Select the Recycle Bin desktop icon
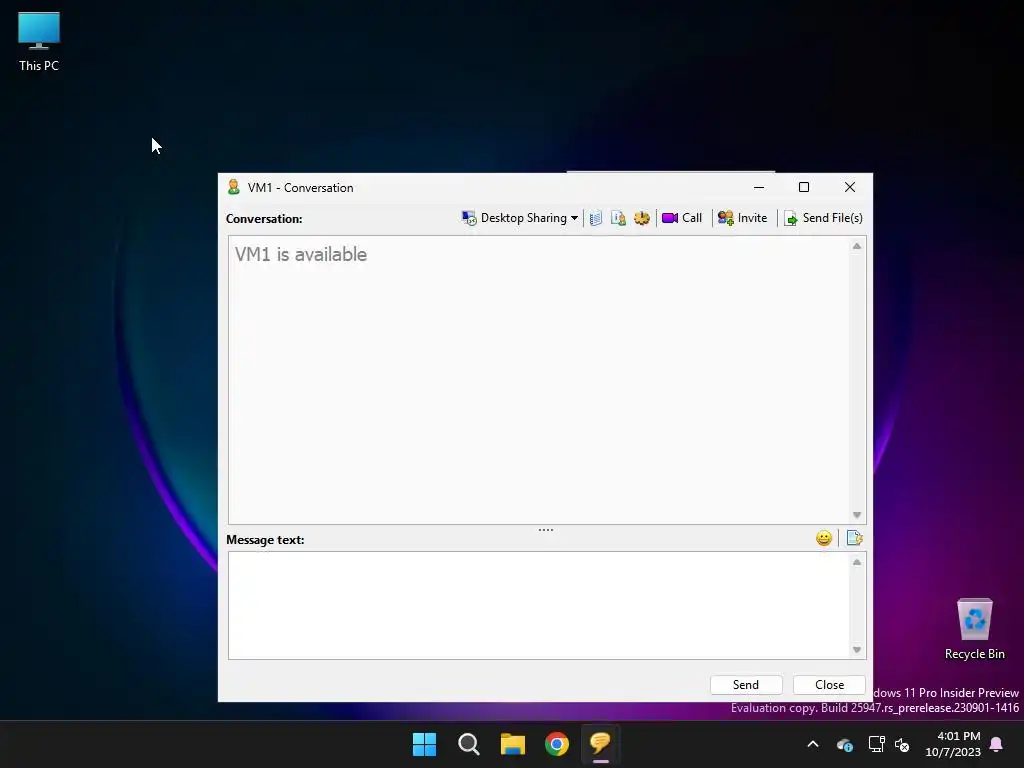The image size is (1024, 768). pyautogui.click(x=974, y=629)
